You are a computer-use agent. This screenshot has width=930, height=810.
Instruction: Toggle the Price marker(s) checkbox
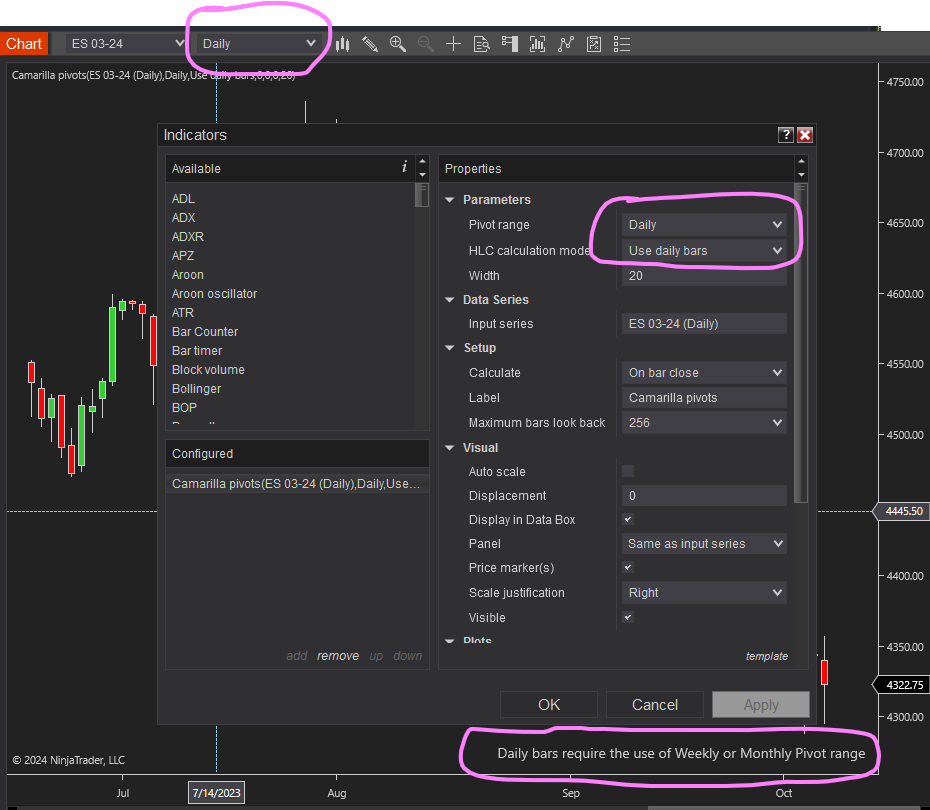628,567
